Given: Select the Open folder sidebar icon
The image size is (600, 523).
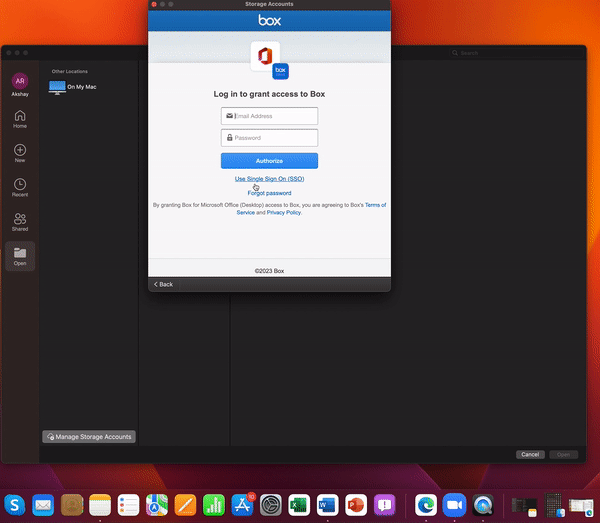Looking at the screenshot, I should tap(20, 256).
